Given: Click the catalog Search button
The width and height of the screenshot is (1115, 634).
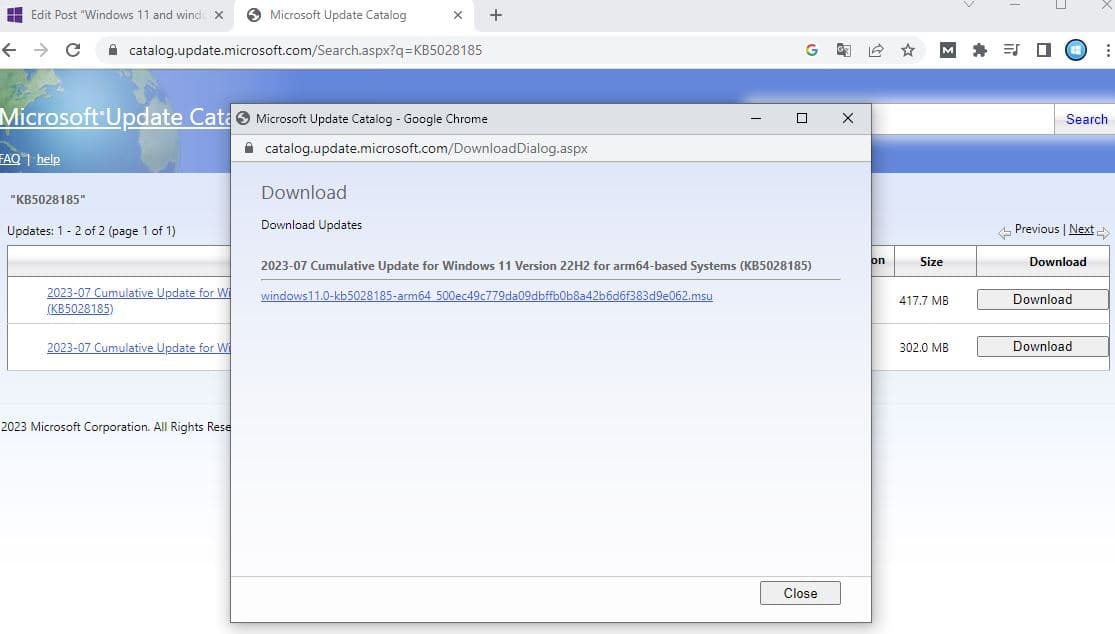Looking at the screenshot, I should (1085, 119).
